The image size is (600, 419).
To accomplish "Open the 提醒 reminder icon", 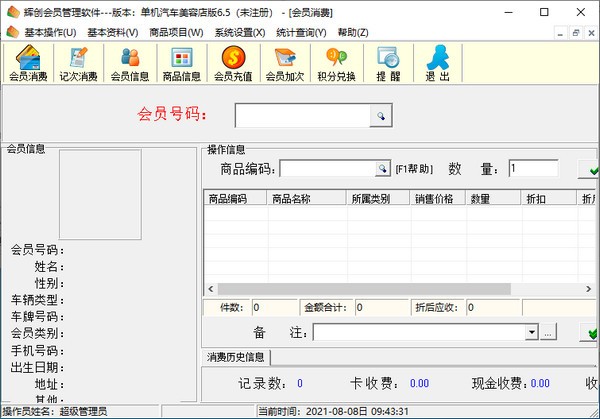I will point(387,64).
